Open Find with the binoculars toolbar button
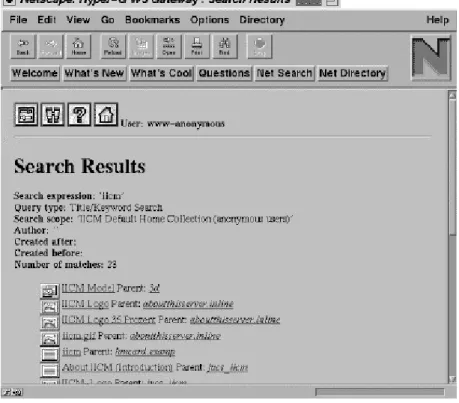Image resolution: width=459 pixels, height=403 pixels. (225, 47)
